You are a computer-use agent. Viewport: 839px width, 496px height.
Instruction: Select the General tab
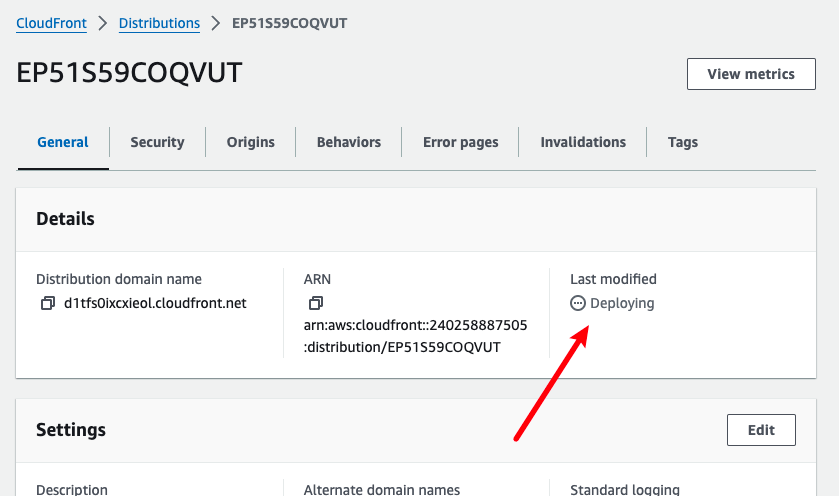(x=63, y=142)
